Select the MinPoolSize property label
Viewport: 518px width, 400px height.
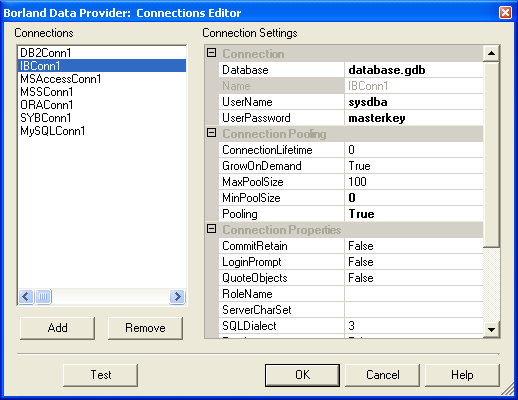coord(281,198)
